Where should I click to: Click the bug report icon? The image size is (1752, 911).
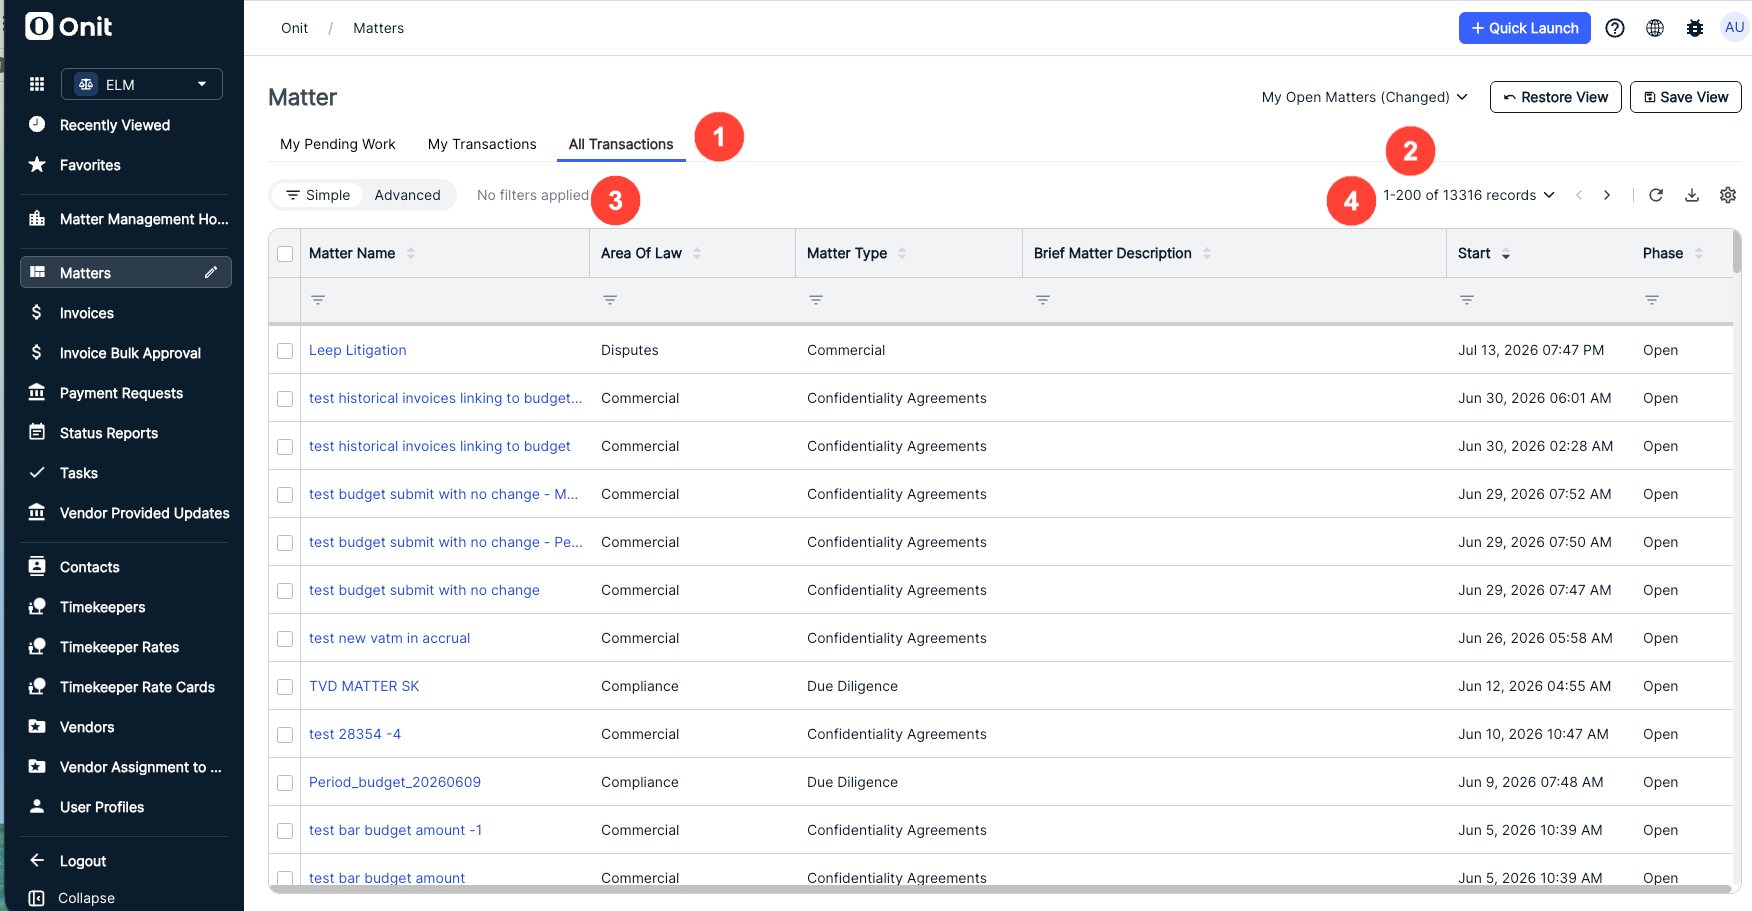click(1695, 28)
